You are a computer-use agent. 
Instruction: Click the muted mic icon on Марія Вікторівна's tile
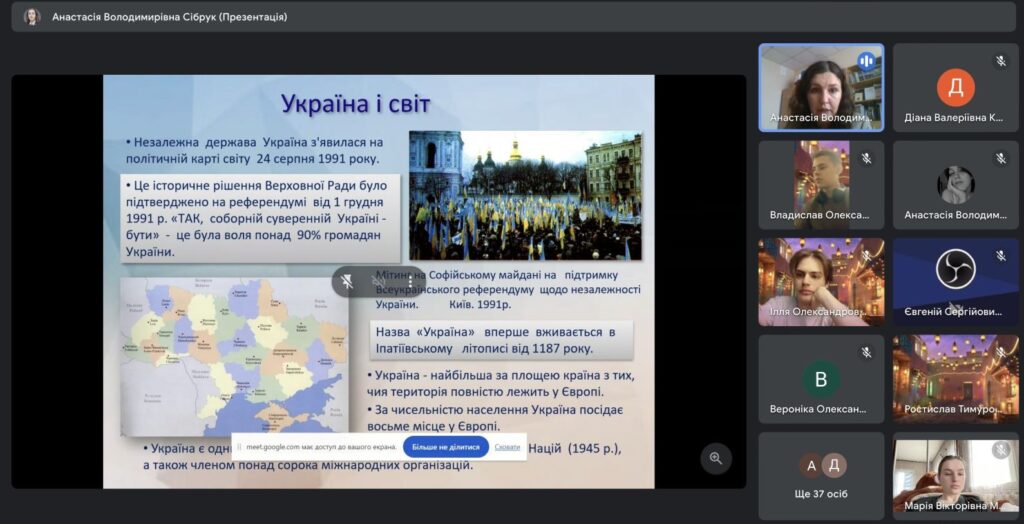1001,450
